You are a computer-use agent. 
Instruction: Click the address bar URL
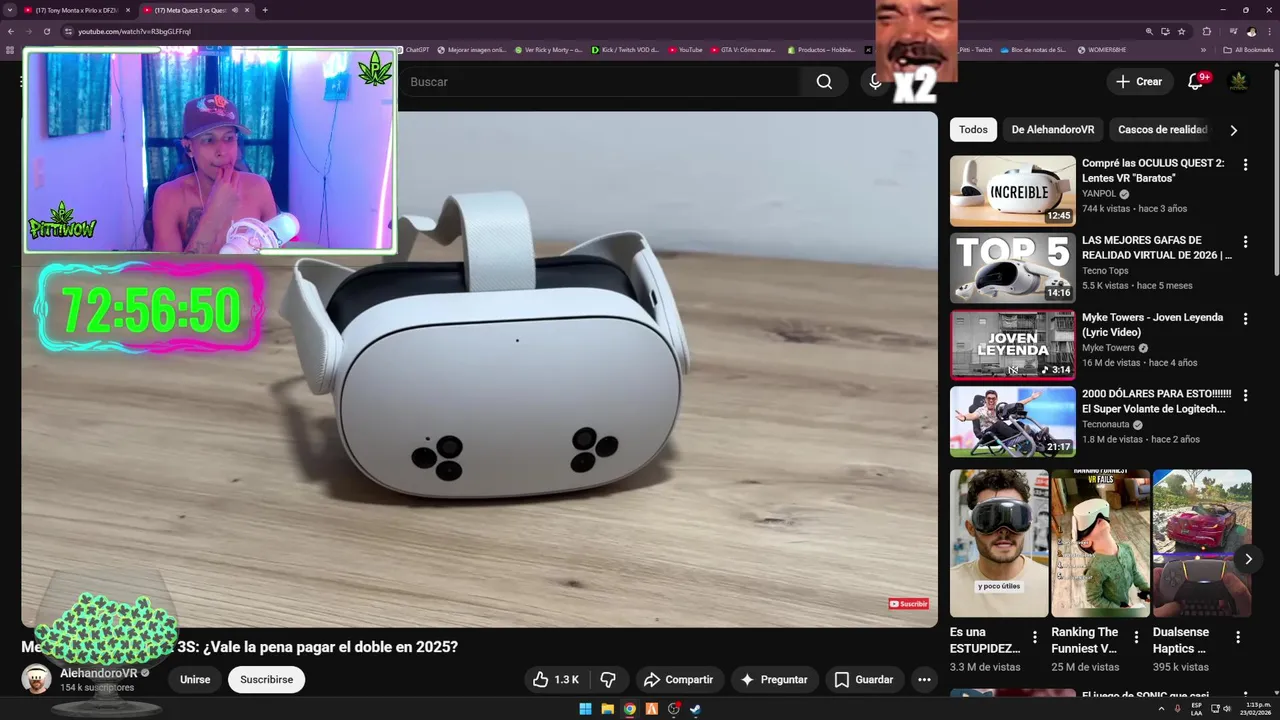click(x=134, y=32)
